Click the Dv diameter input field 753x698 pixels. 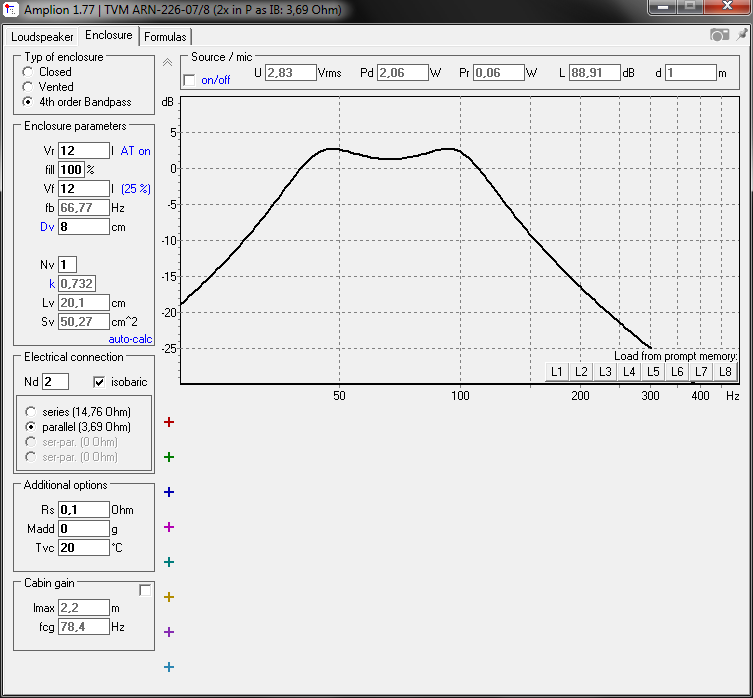[x=84, y=227]
